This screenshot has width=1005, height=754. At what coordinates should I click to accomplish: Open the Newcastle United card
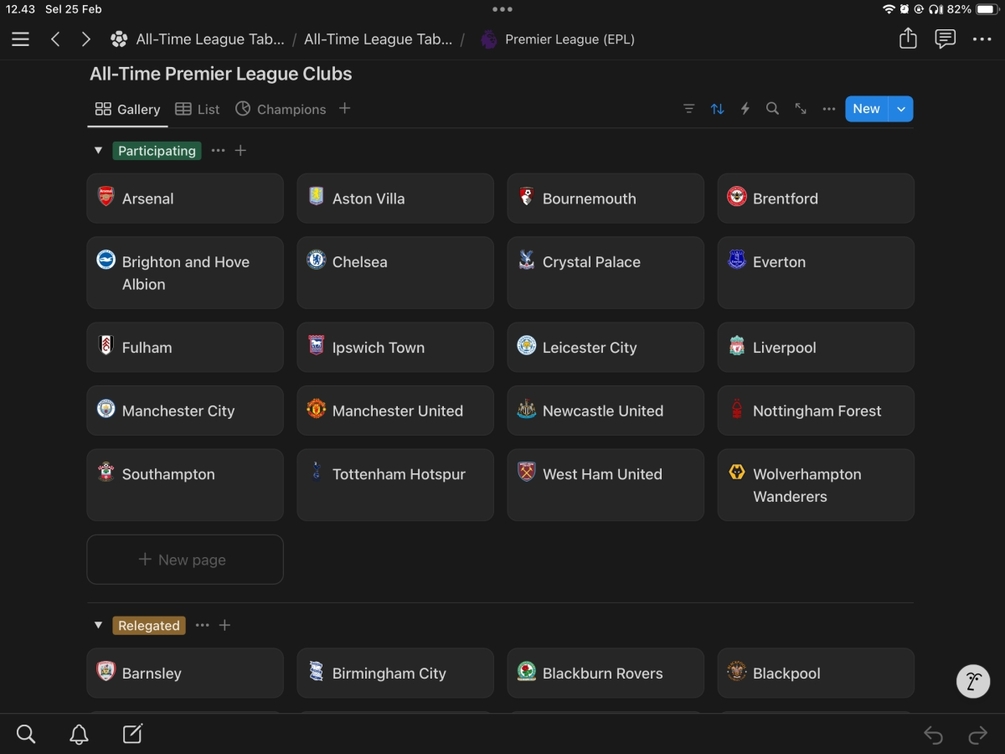[605, 410]
